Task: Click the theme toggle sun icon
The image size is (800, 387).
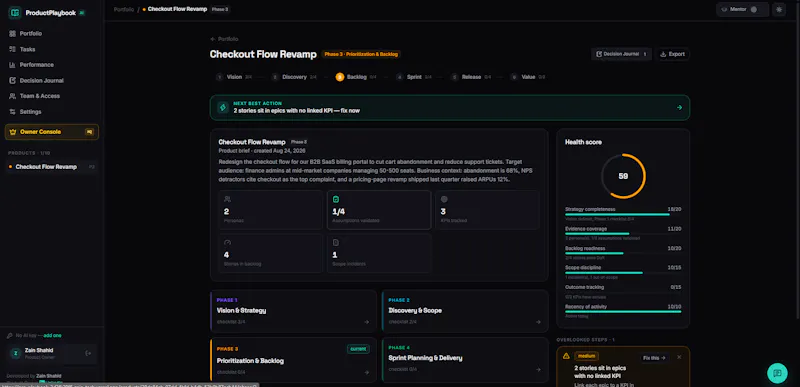Action: point(779,9)
